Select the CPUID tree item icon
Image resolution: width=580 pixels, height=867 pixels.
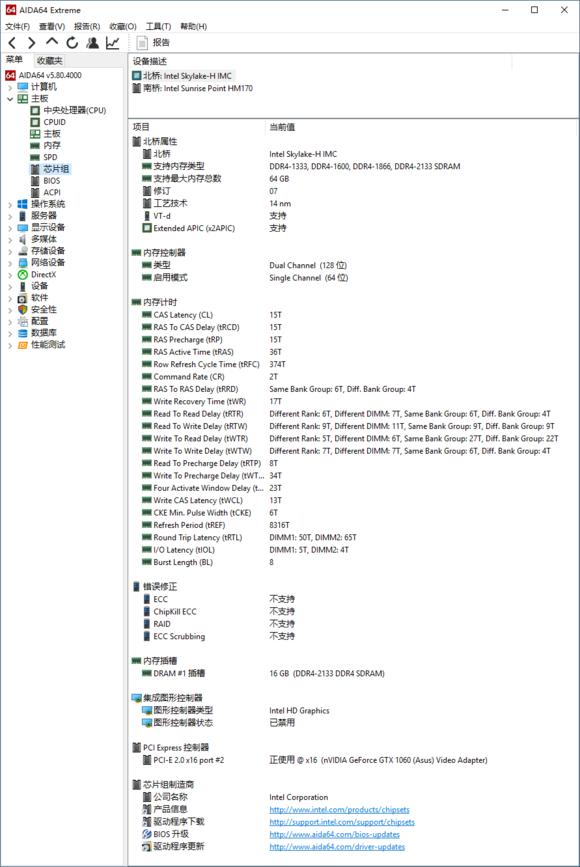tap(35, 122)
